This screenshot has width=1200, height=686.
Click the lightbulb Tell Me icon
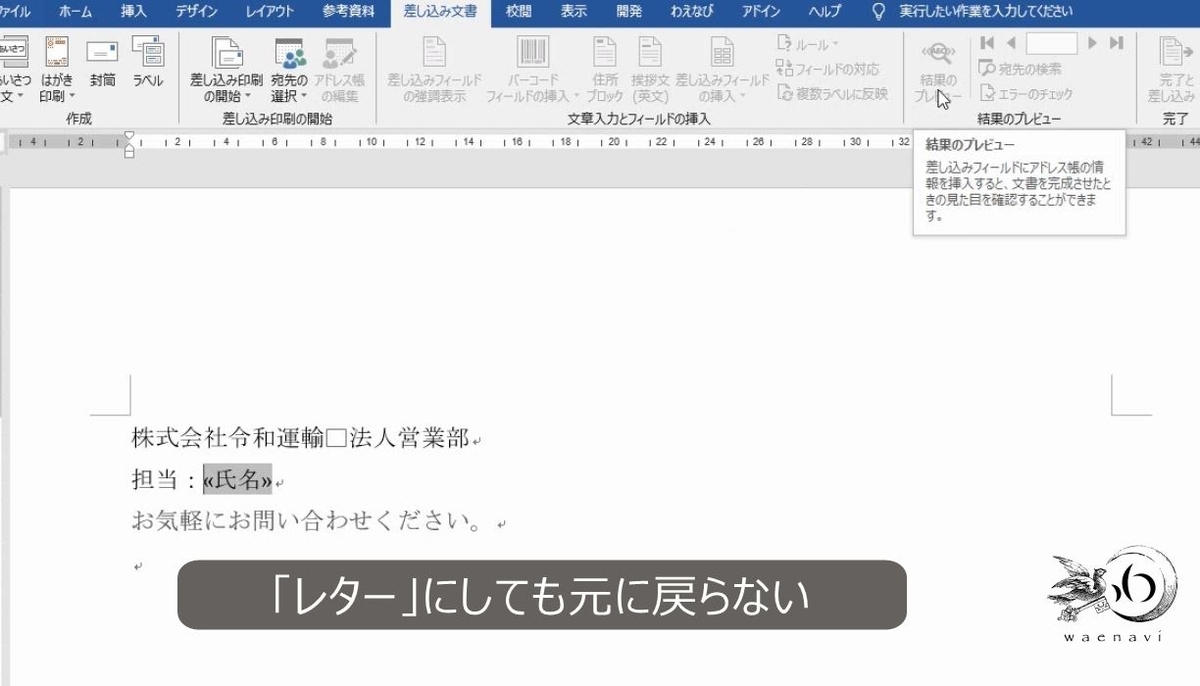point(879,12)
